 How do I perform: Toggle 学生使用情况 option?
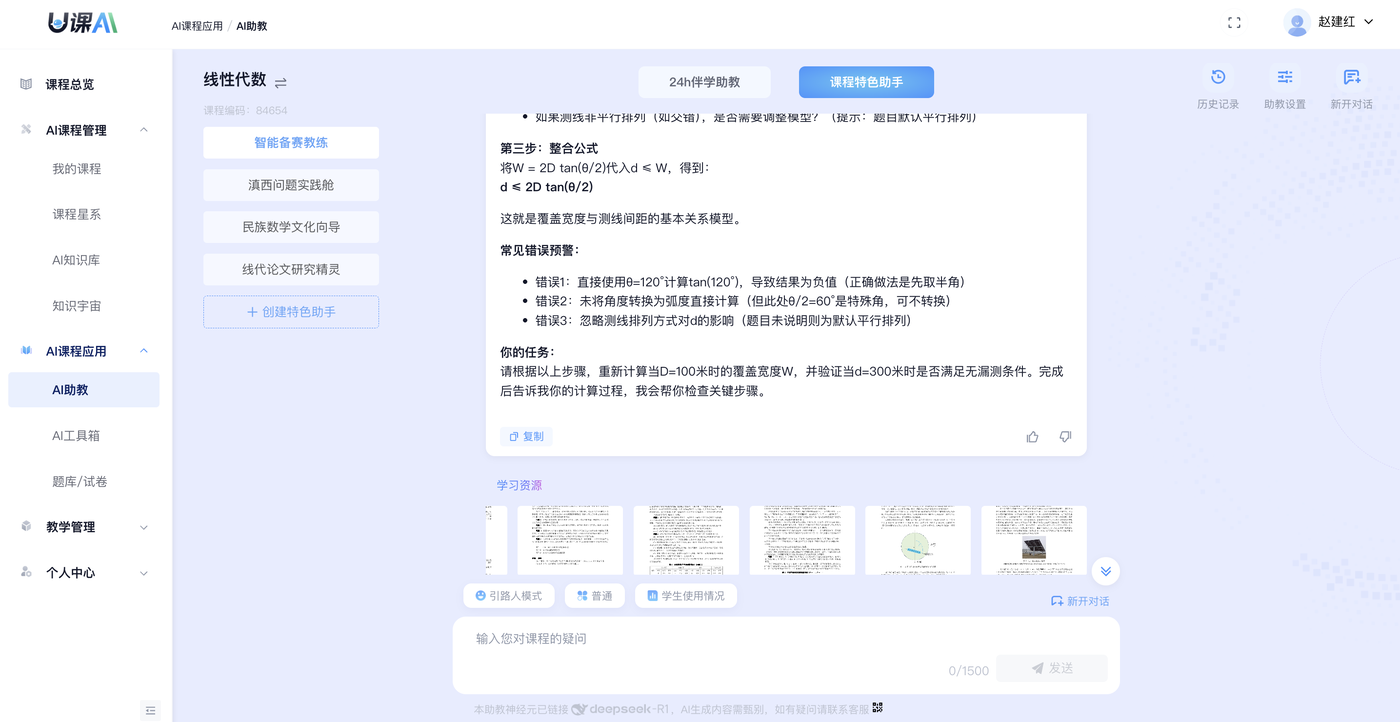[686, 596]
